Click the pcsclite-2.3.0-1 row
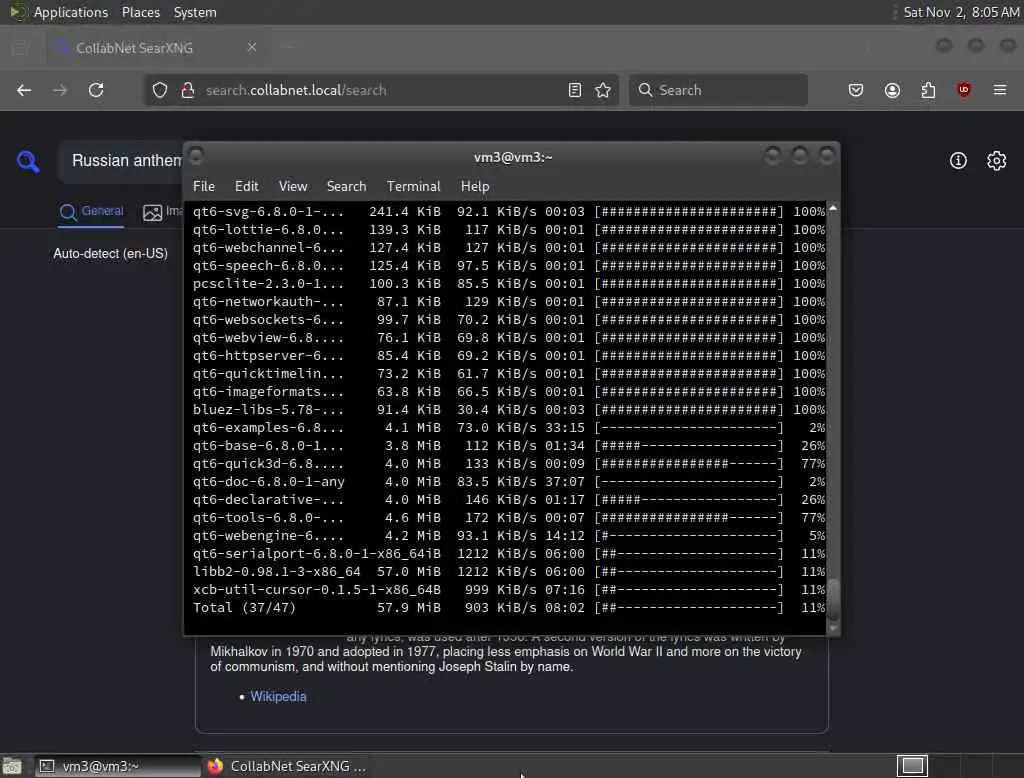1024x778 pixels. tap(509, 284)
